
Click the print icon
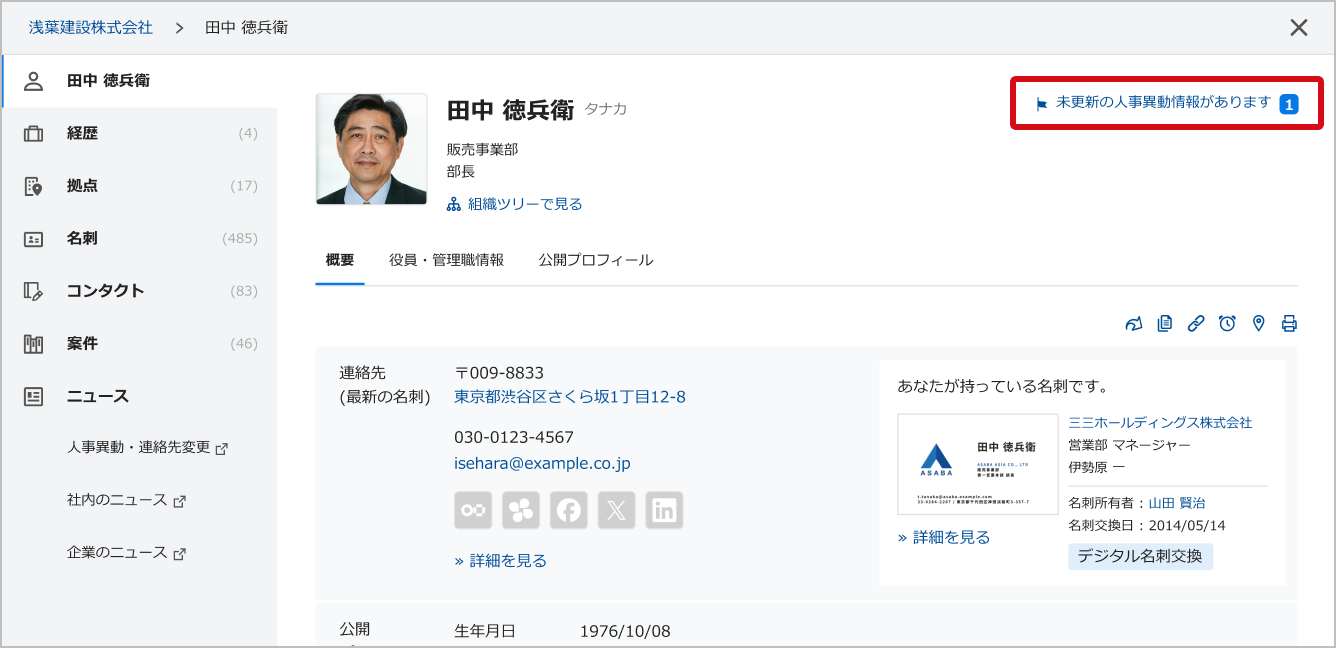tap(1289, 323)
